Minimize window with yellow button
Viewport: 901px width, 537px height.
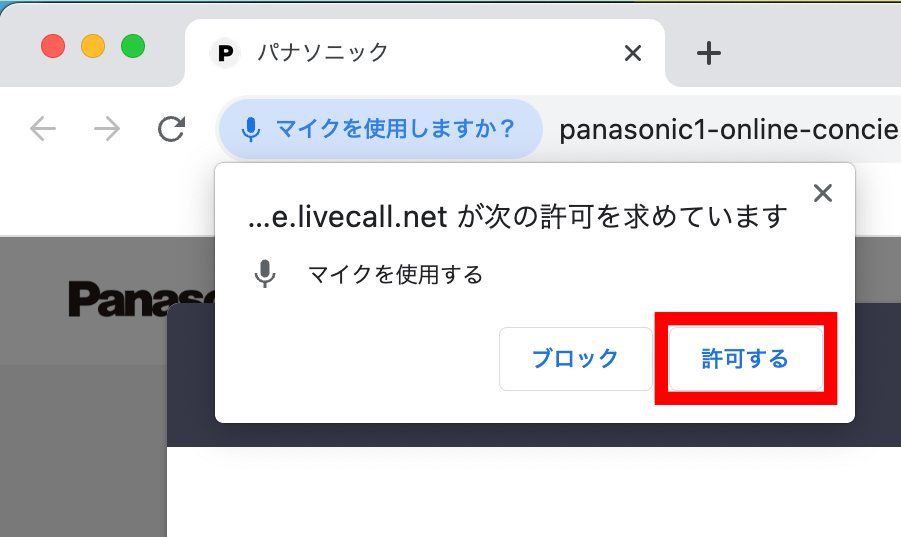[x=93, y=46]
